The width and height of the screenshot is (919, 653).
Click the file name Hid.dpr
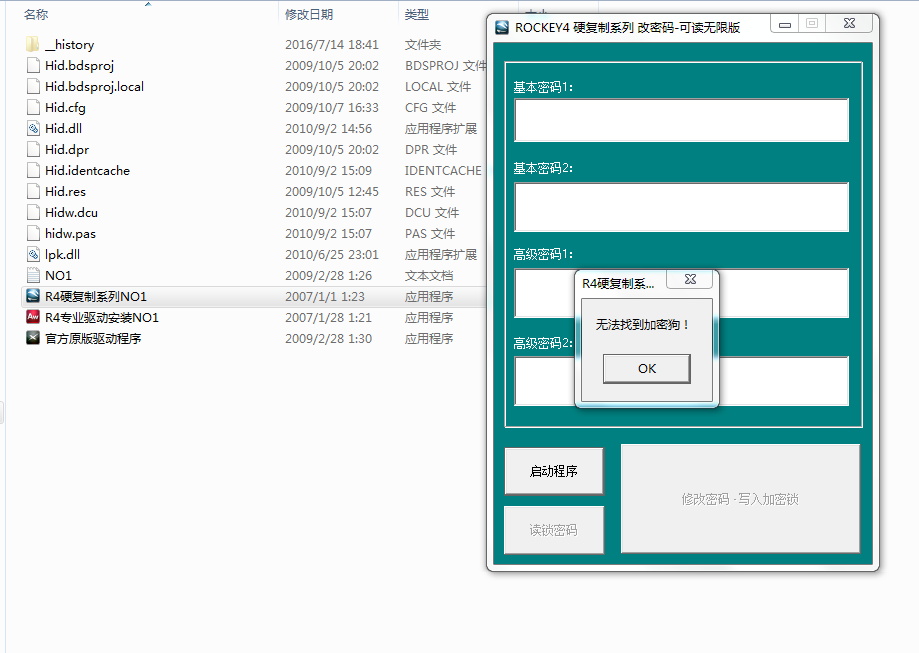click(x=67, y=149)
